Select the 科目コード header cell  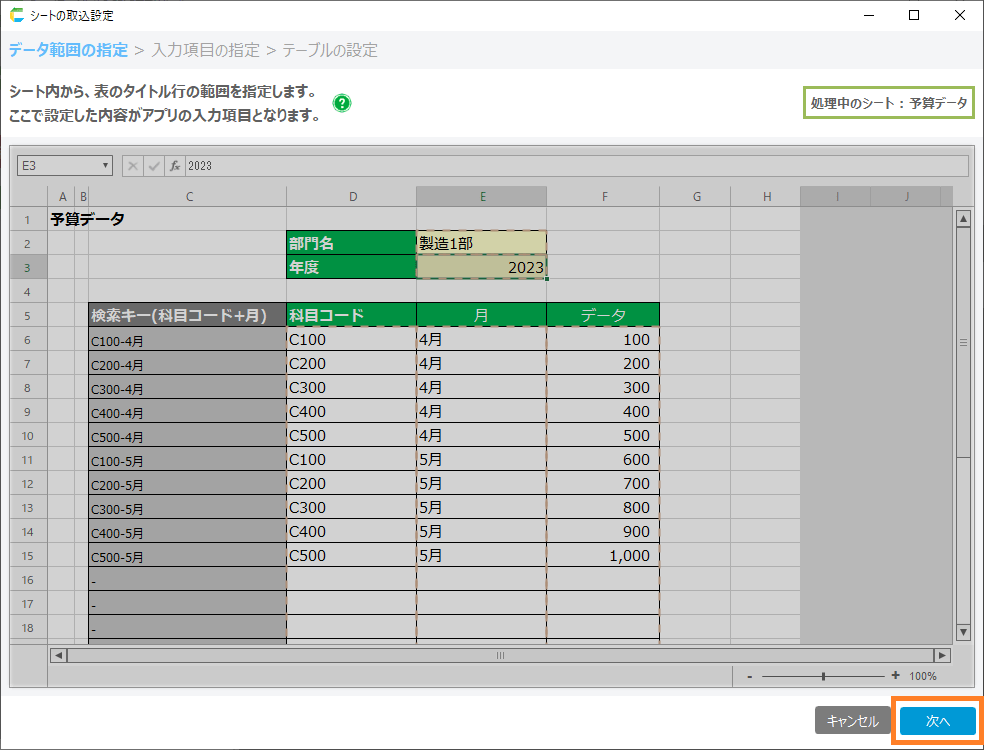[351, 315]
